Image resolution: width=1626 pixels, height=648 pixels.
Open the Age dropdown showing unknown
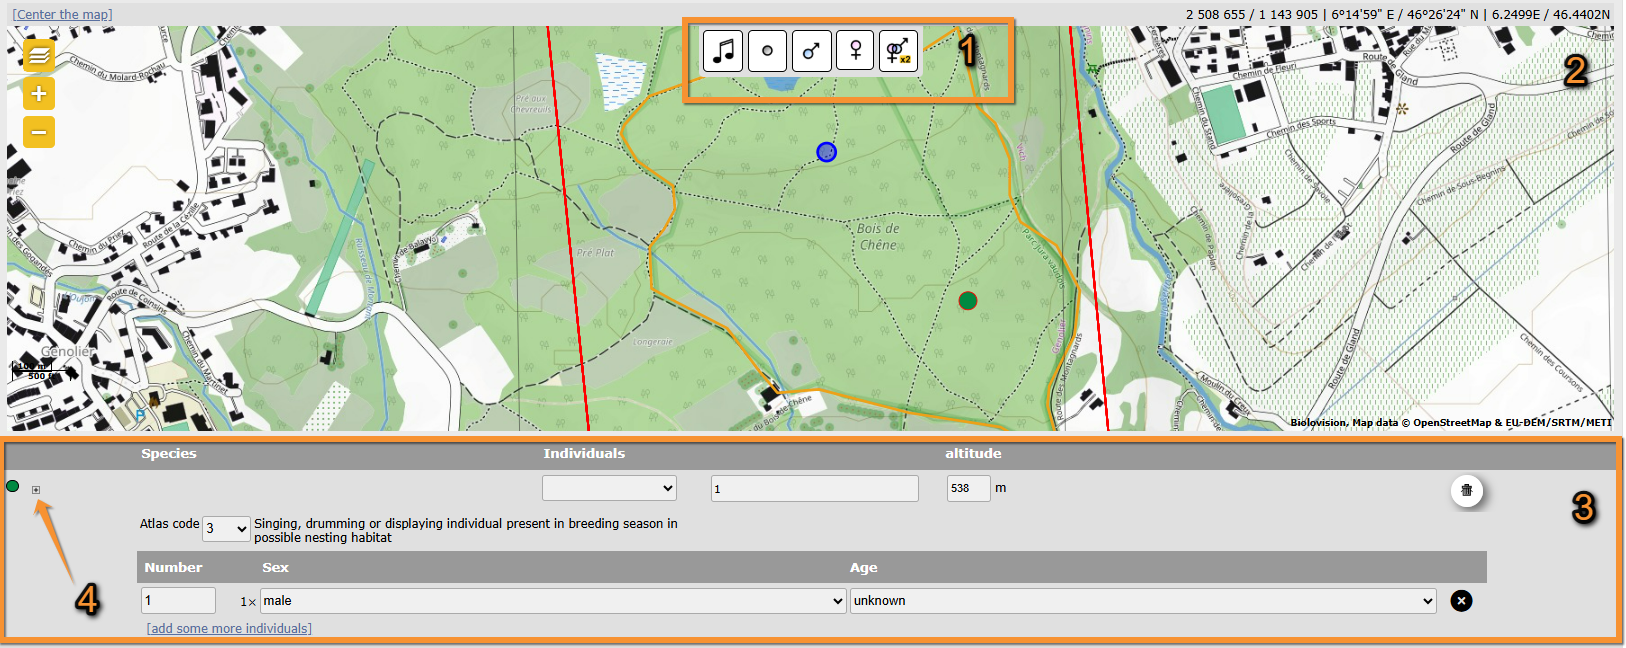[x=1143, y=601]
